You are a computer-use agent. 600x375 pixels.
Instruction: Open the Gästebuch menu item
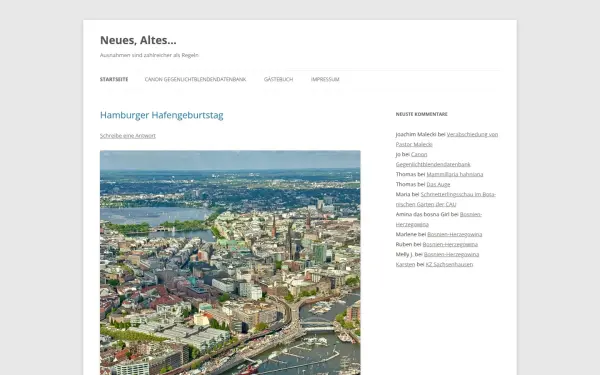(x=278, y=79)
